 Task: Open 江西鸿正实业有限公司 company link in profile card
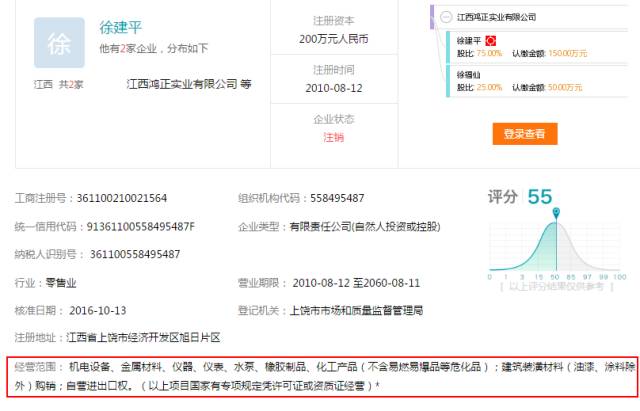coord(182,84)
